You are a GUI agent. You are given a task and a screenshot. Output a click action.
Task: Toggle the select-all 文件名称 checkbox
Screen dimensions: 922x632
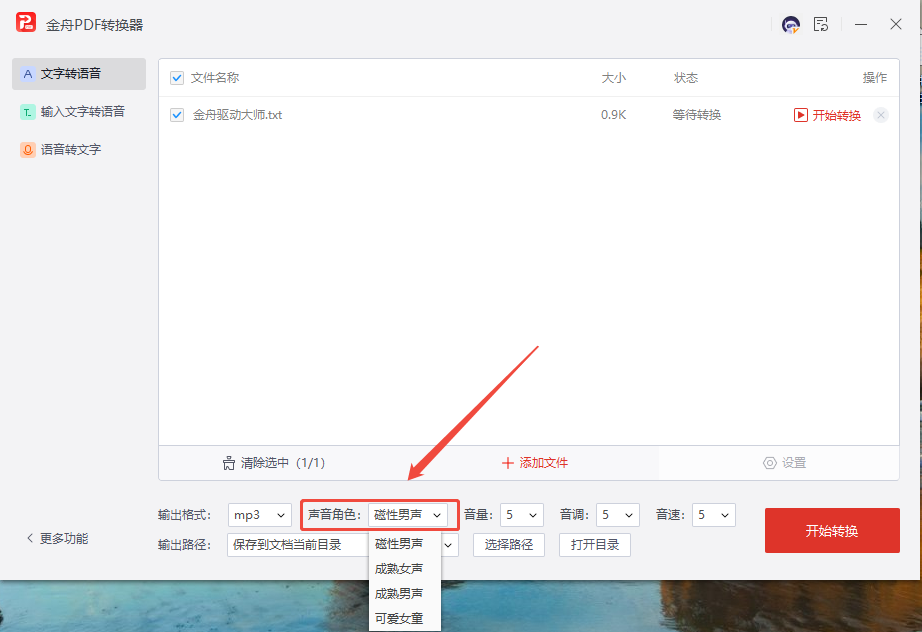177,78
